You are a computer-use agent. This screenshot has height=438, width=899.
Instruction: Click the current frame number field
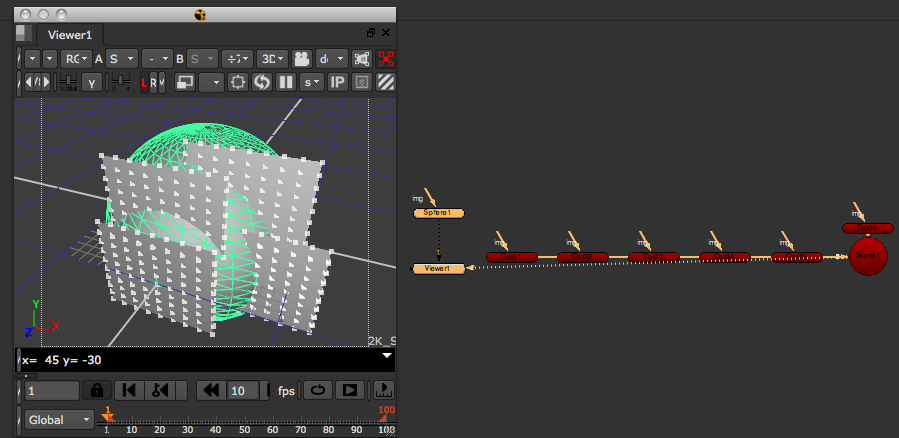[x=52, y=390]
